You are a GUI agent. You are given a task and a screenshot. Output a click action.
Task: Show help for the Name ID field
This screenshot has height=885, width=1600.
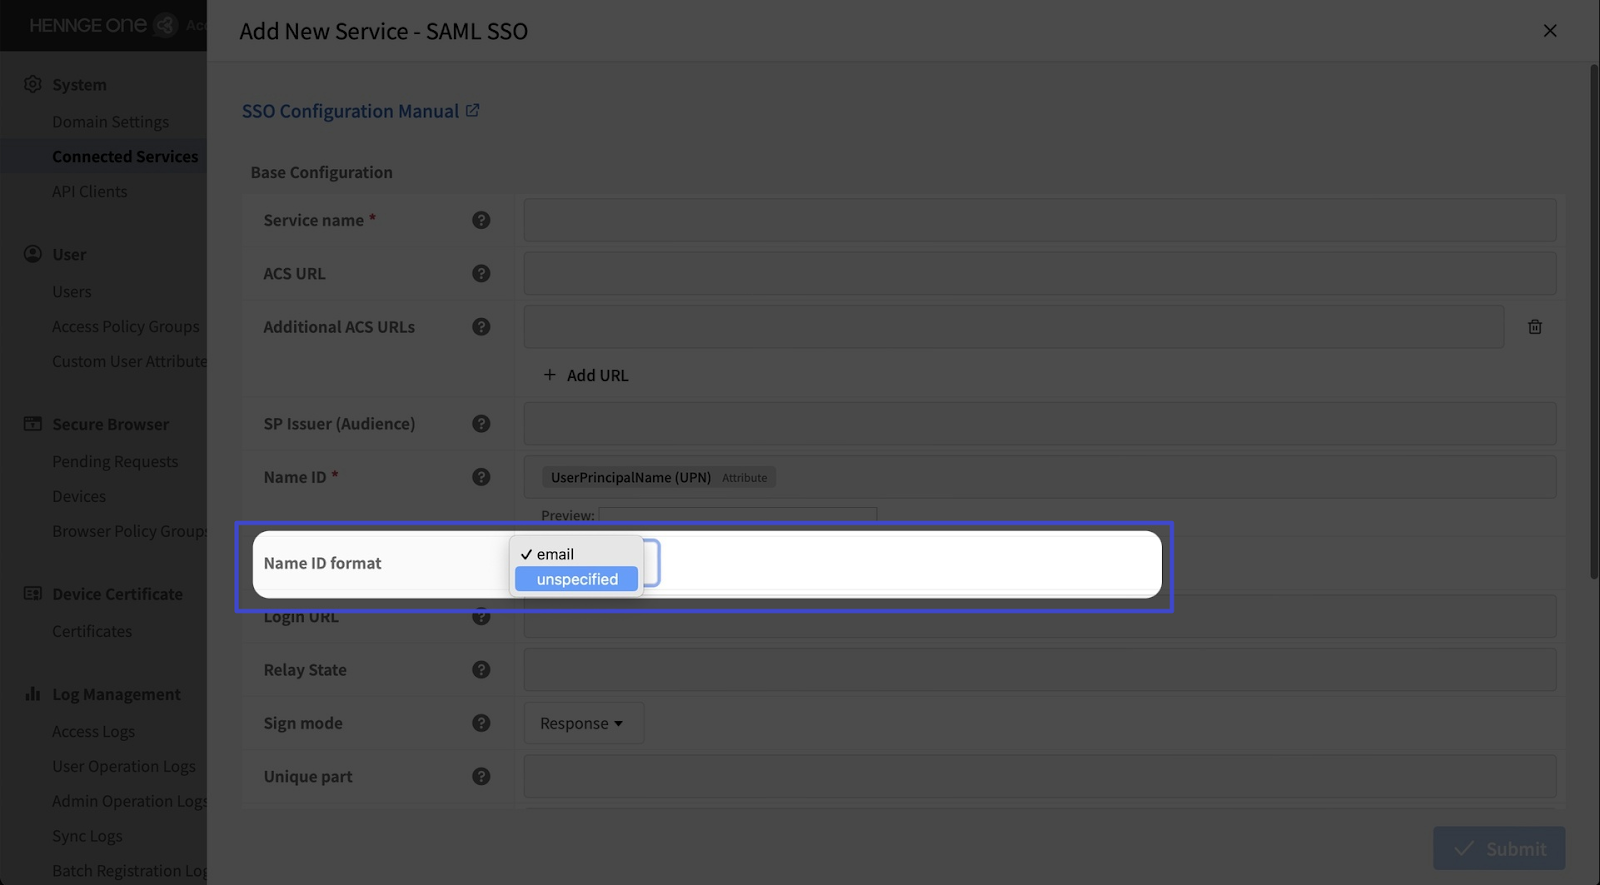481,477
